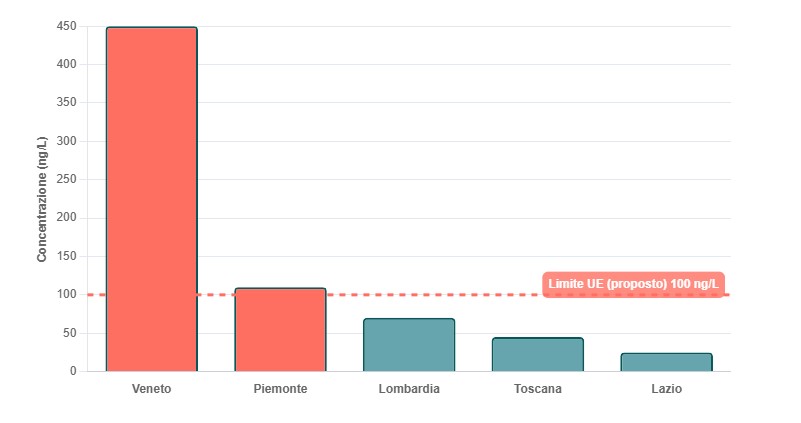801x423 pixels.
Task: Click the 400 y-axis tick label
Action: pyautogui.click(x=67, y=65)
